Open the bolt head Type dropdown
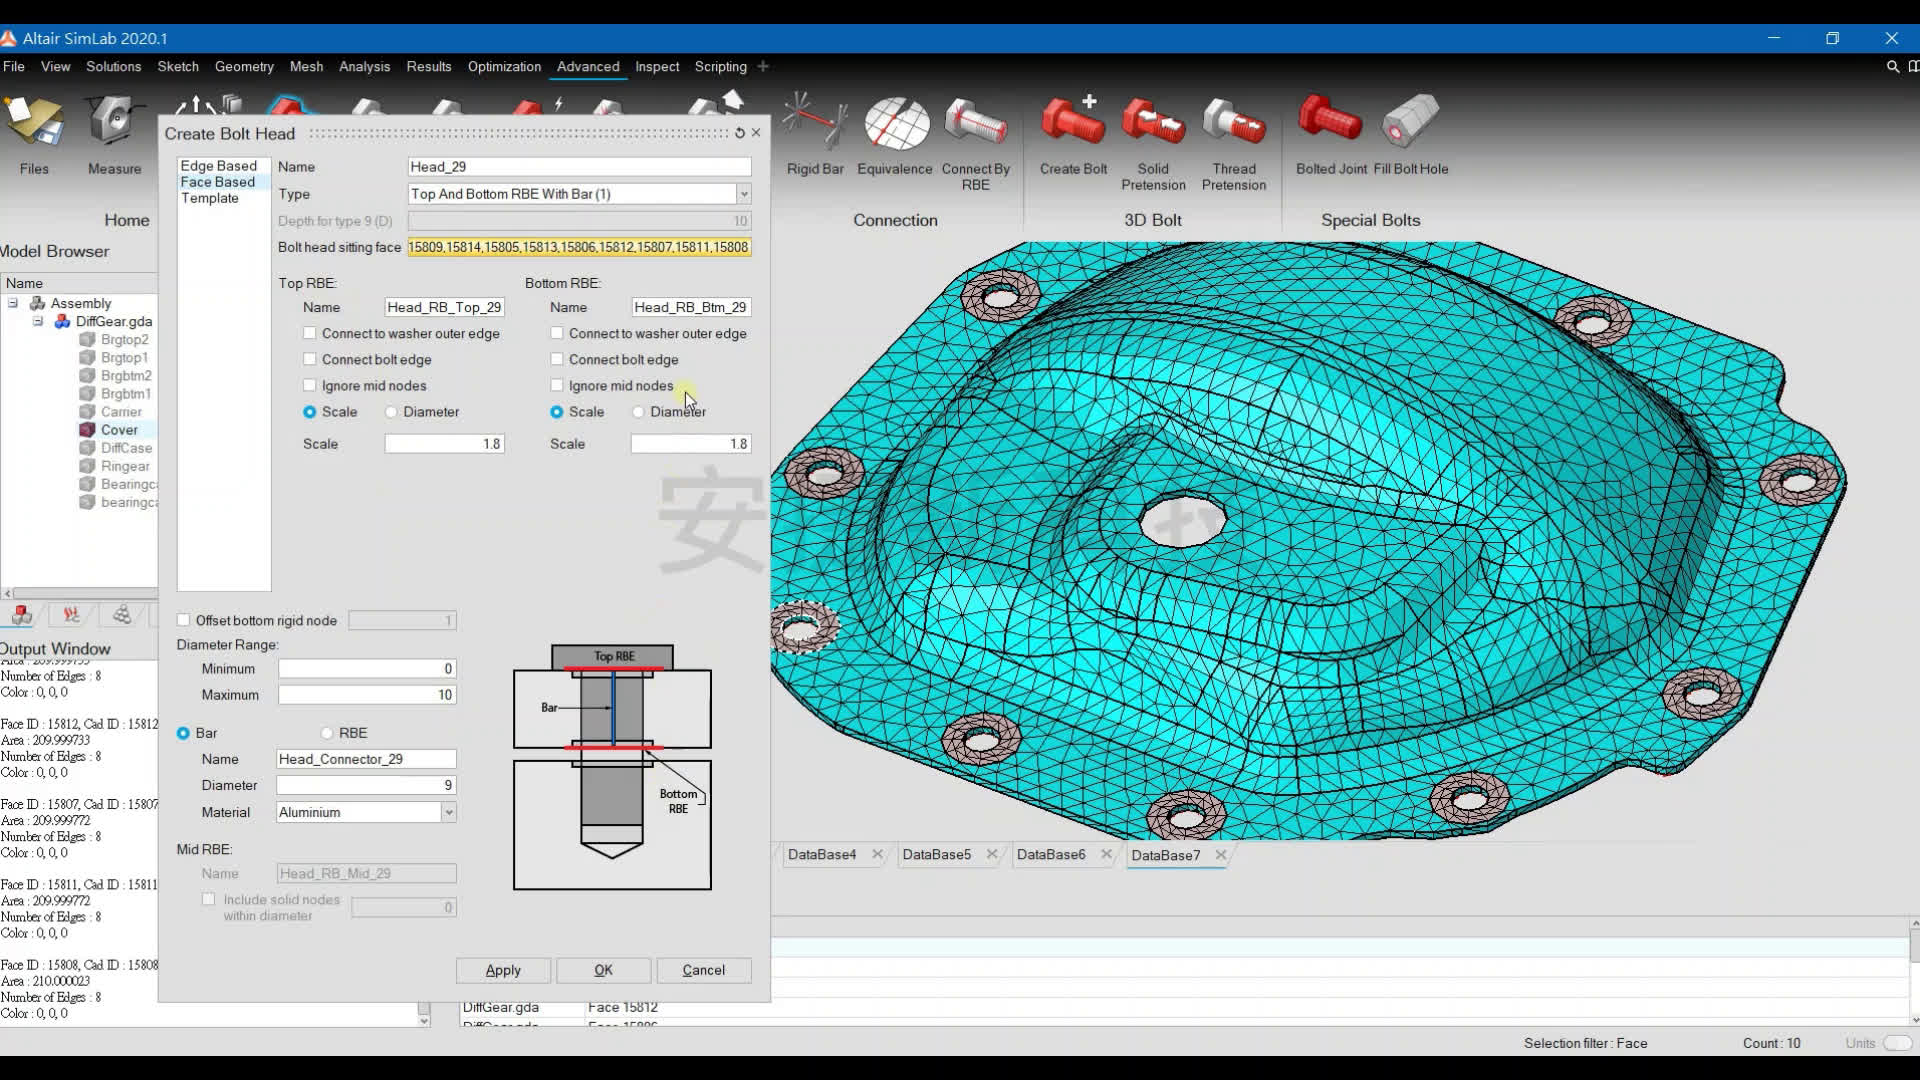1920x1080 pixels. click(x=743, y=194)
